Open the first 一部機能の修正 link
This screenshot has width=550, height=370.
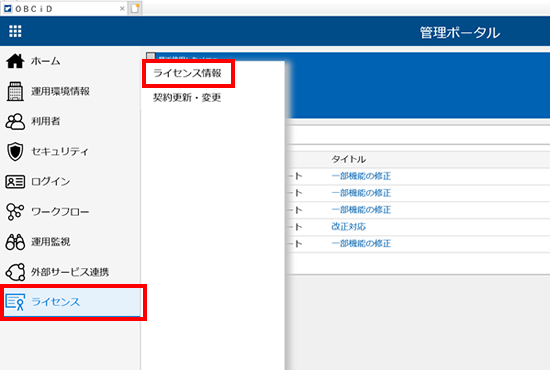[361, 176]
